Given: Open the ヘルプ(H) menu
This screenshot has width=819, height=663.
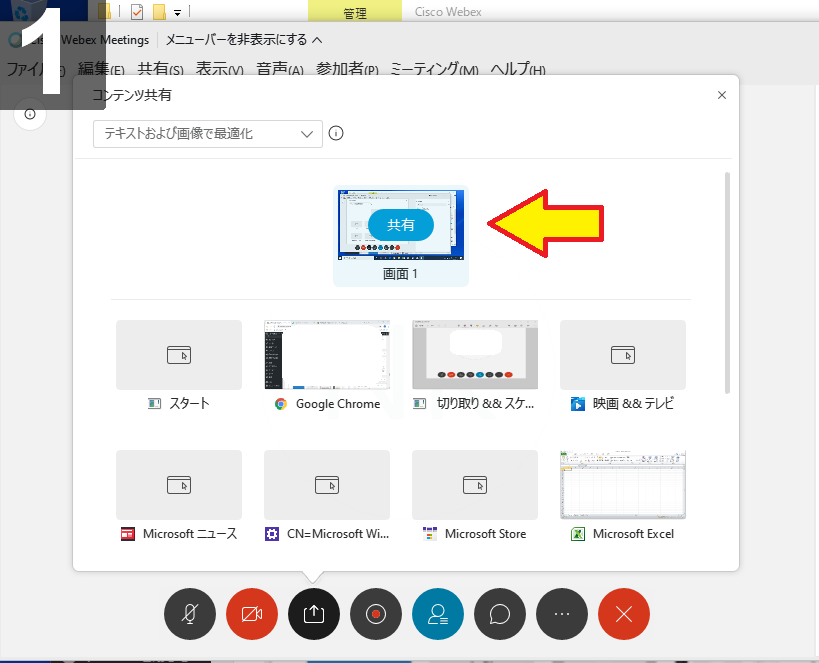Looking at the screenshot, I should point(518,69).
